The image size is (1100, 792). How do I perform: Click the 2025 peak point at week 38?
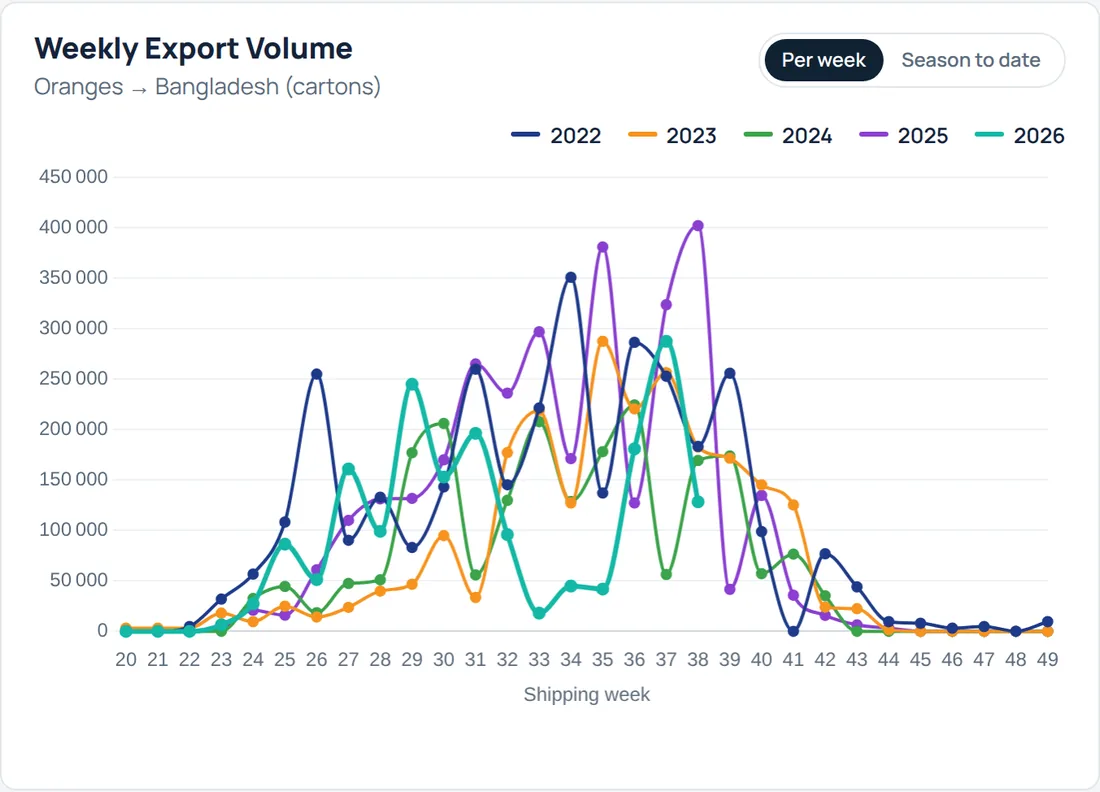(x=698, y=226)
